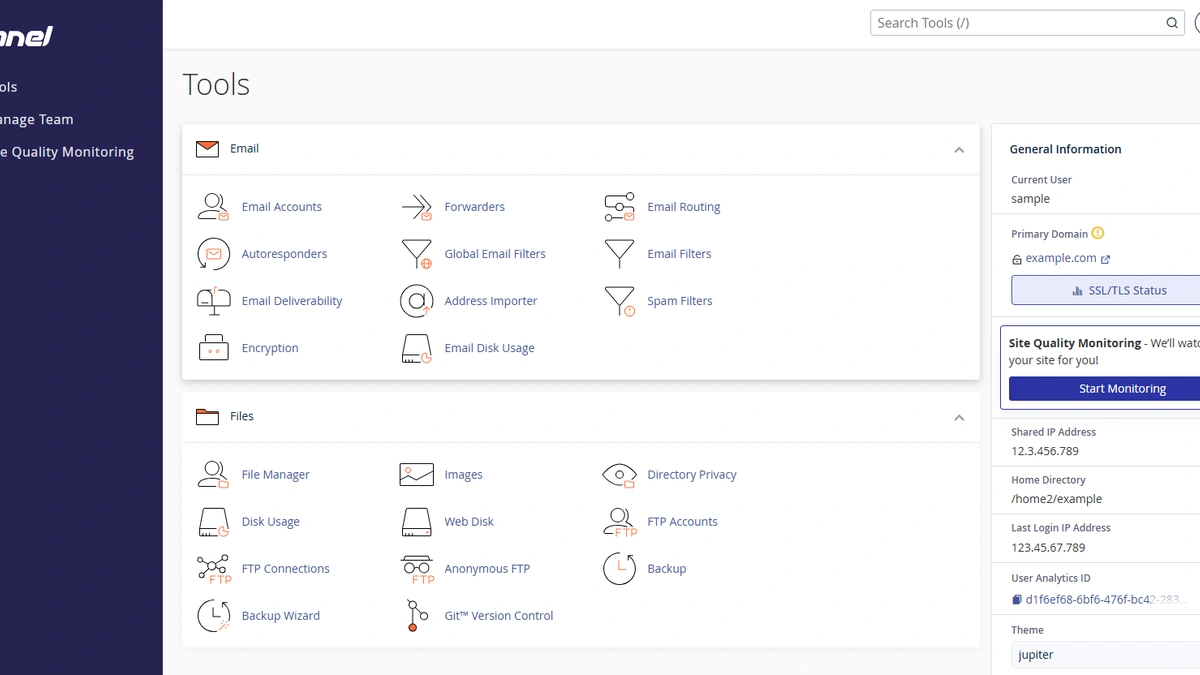The image size is (1200, 675).
Task: Click the File Manager icon
Action: (213, 475)
